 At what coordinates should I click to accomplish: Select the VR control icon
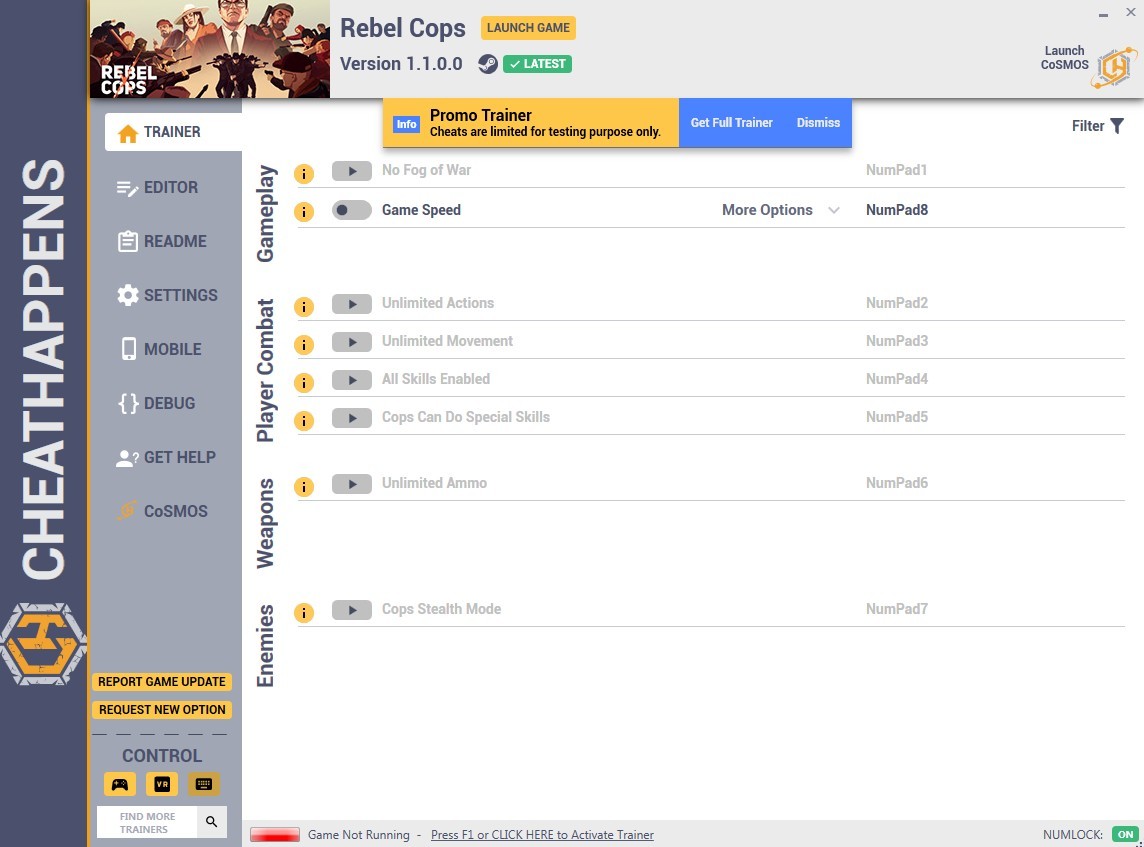tap(162, 784)
